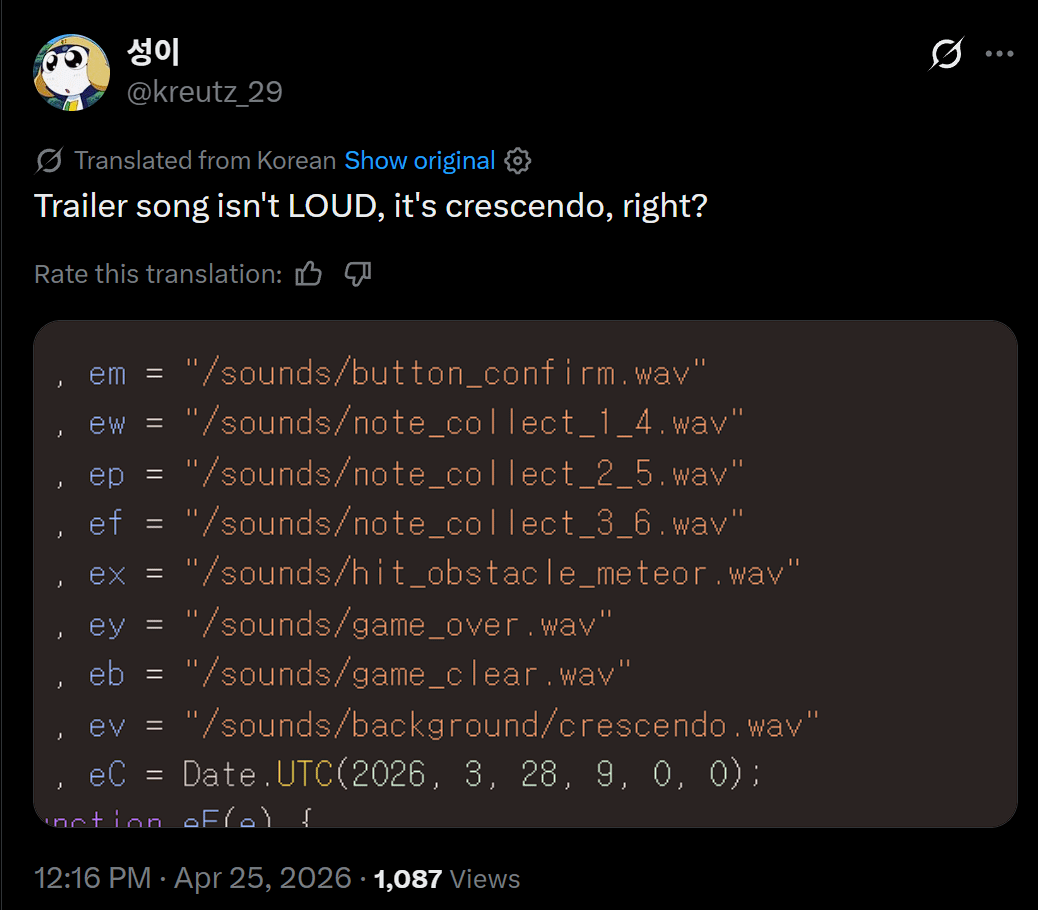Click the button_confirm.wav line in the image
The width and height of the screenshot is (1038, 910).
pyautogui.click(x=445, y=373)
